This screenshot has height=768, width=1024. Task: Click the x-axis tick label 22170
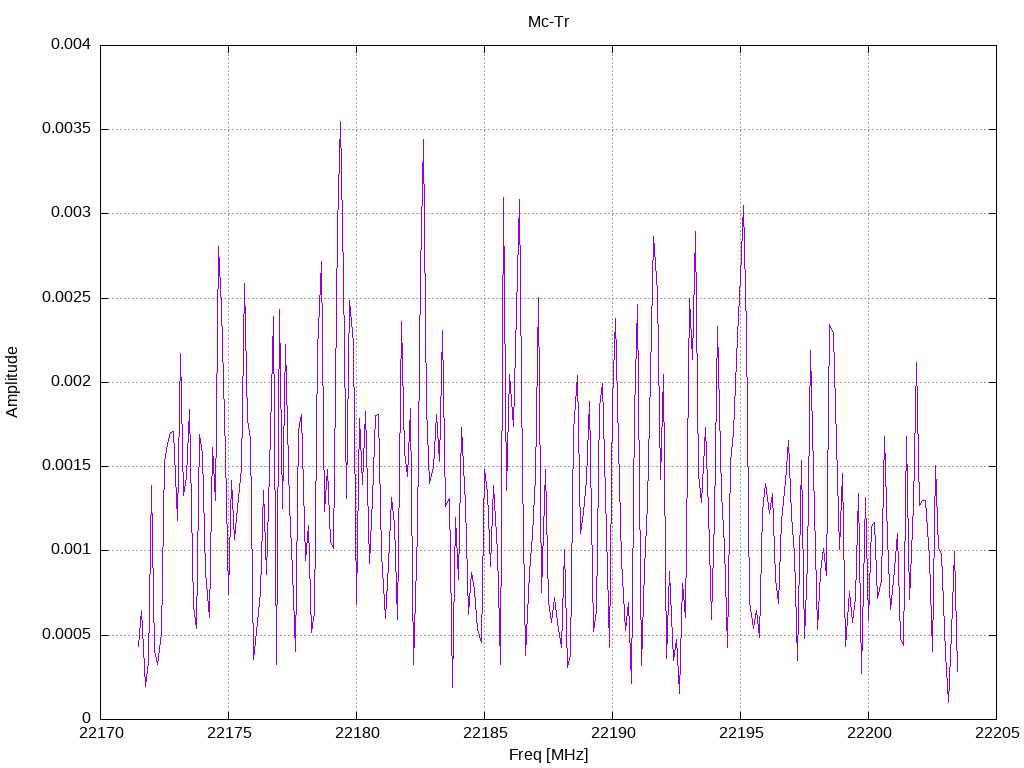click(x=100, y=733)
